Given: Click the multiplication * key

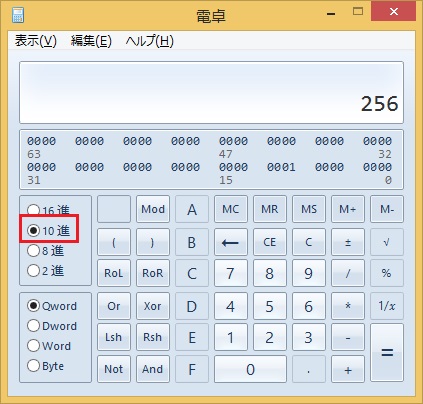Looking at the screenshot, I should click(348, 306).
